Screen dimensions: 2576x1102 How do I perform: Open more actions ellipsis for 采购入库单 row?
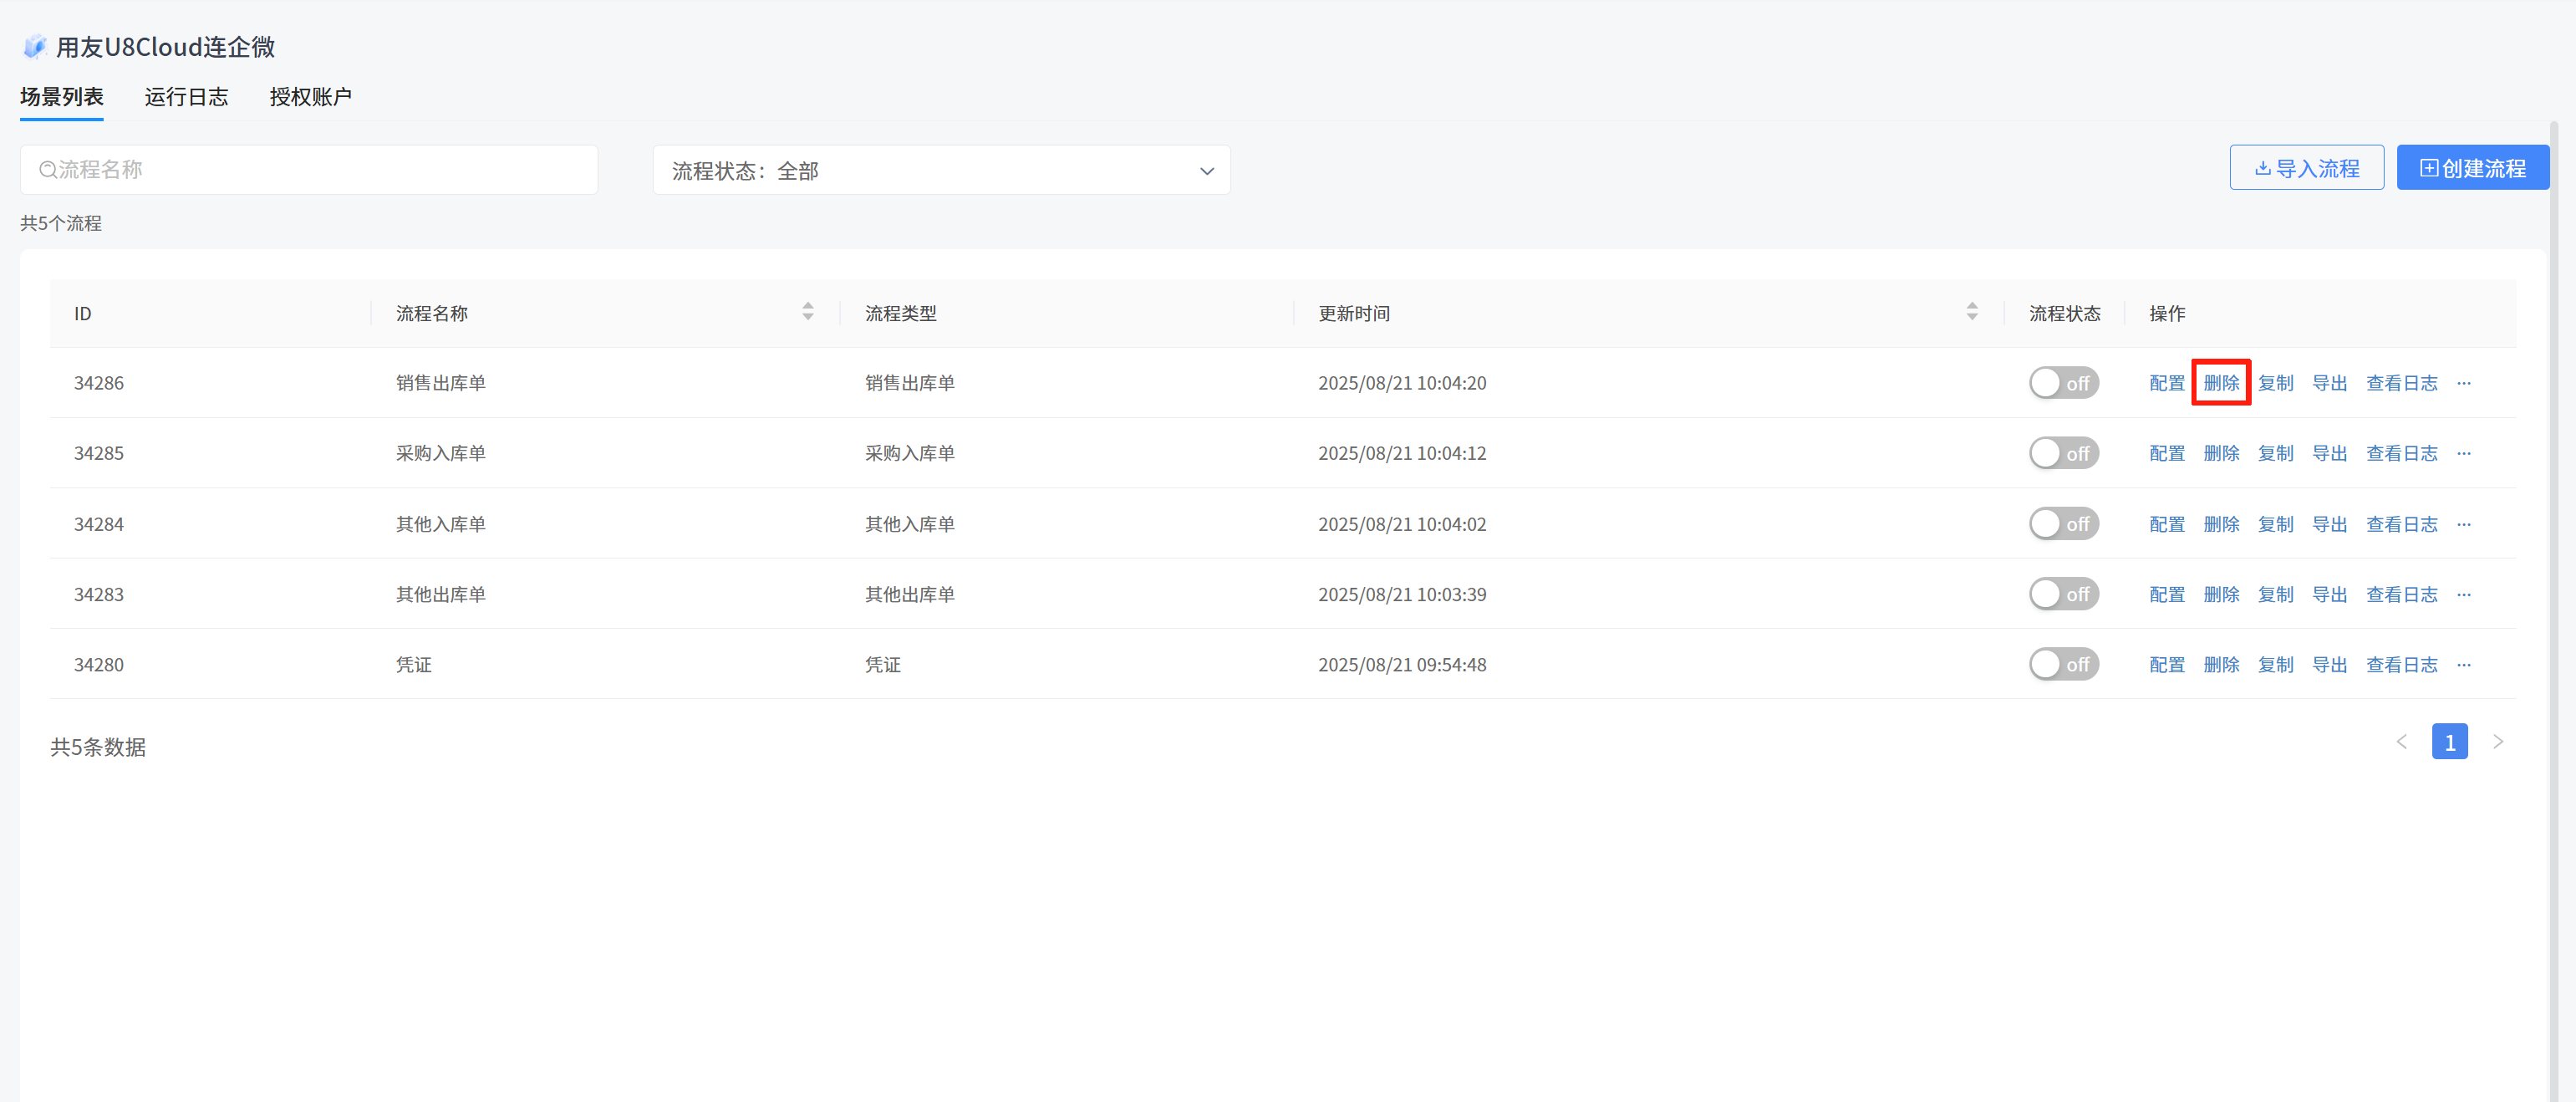[2463, 453]
